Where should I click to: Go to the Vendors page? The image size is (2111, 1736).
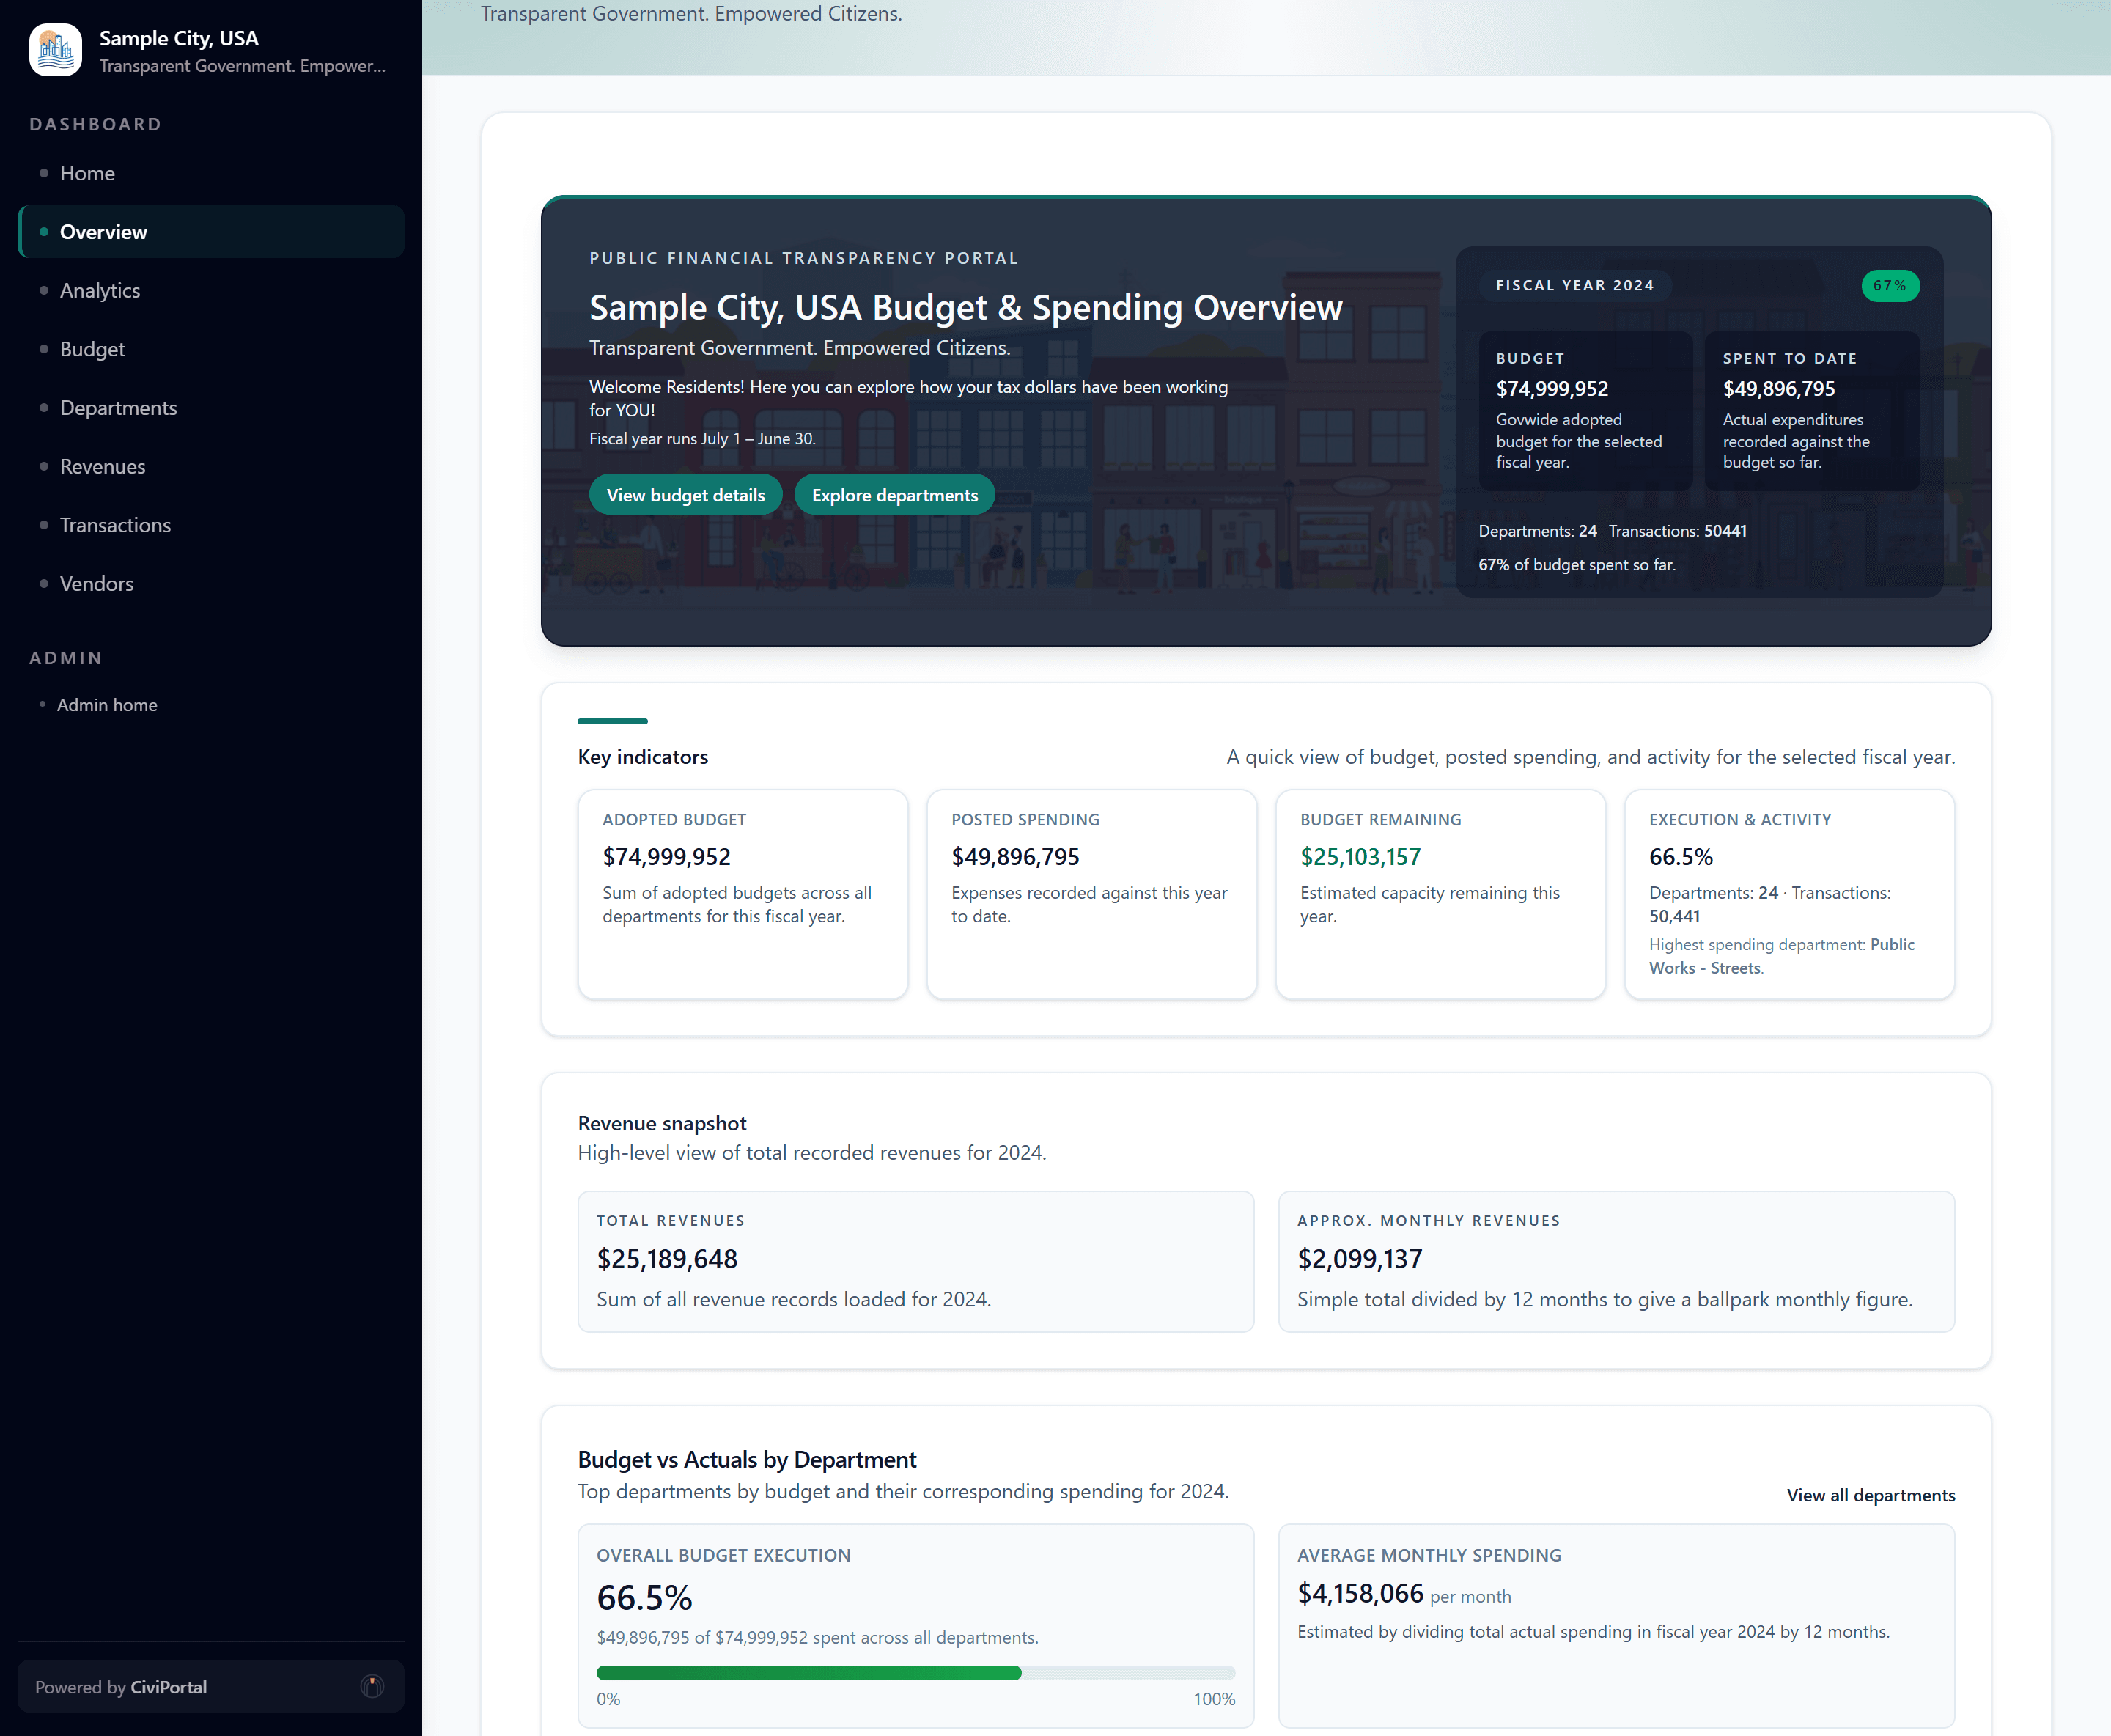tap(96, 583)
